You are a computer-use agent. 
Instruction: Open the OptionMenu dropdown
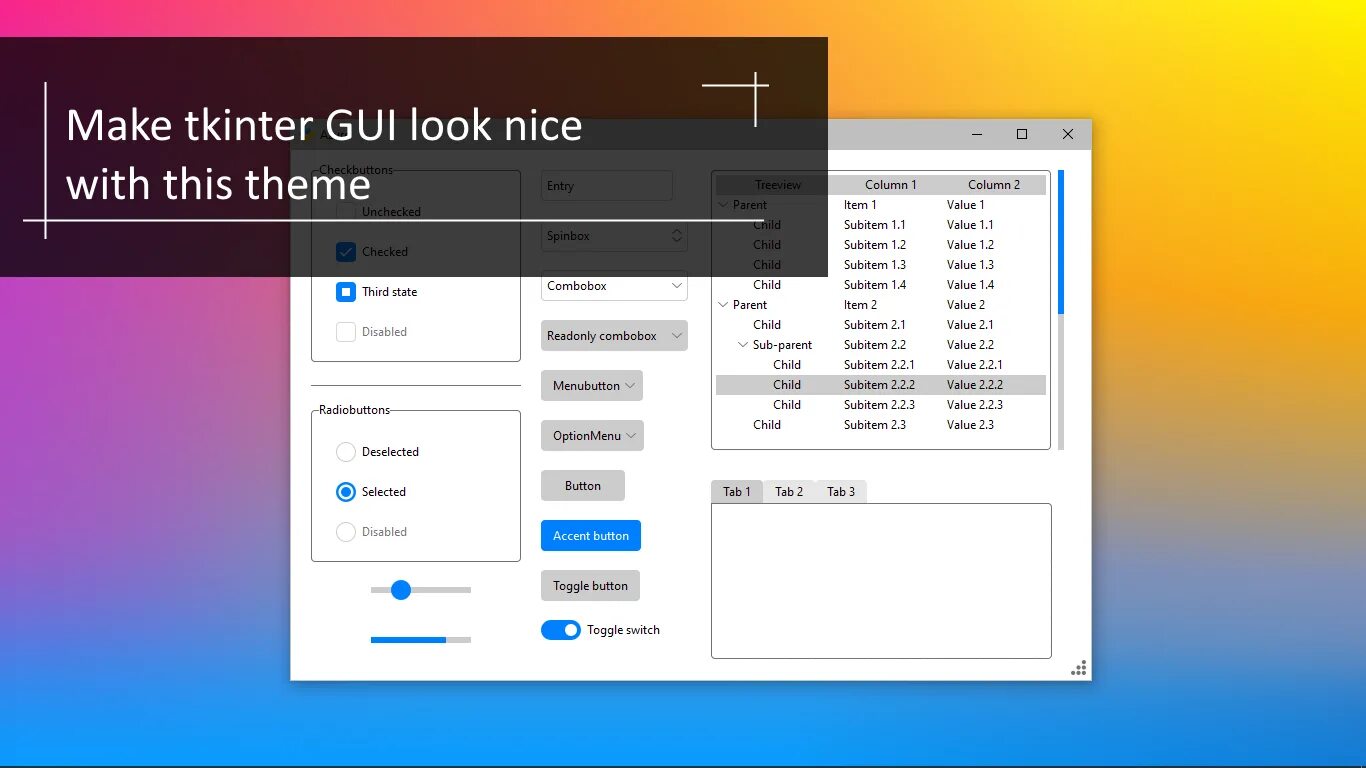pyautogui.click(x=592, y=436)
